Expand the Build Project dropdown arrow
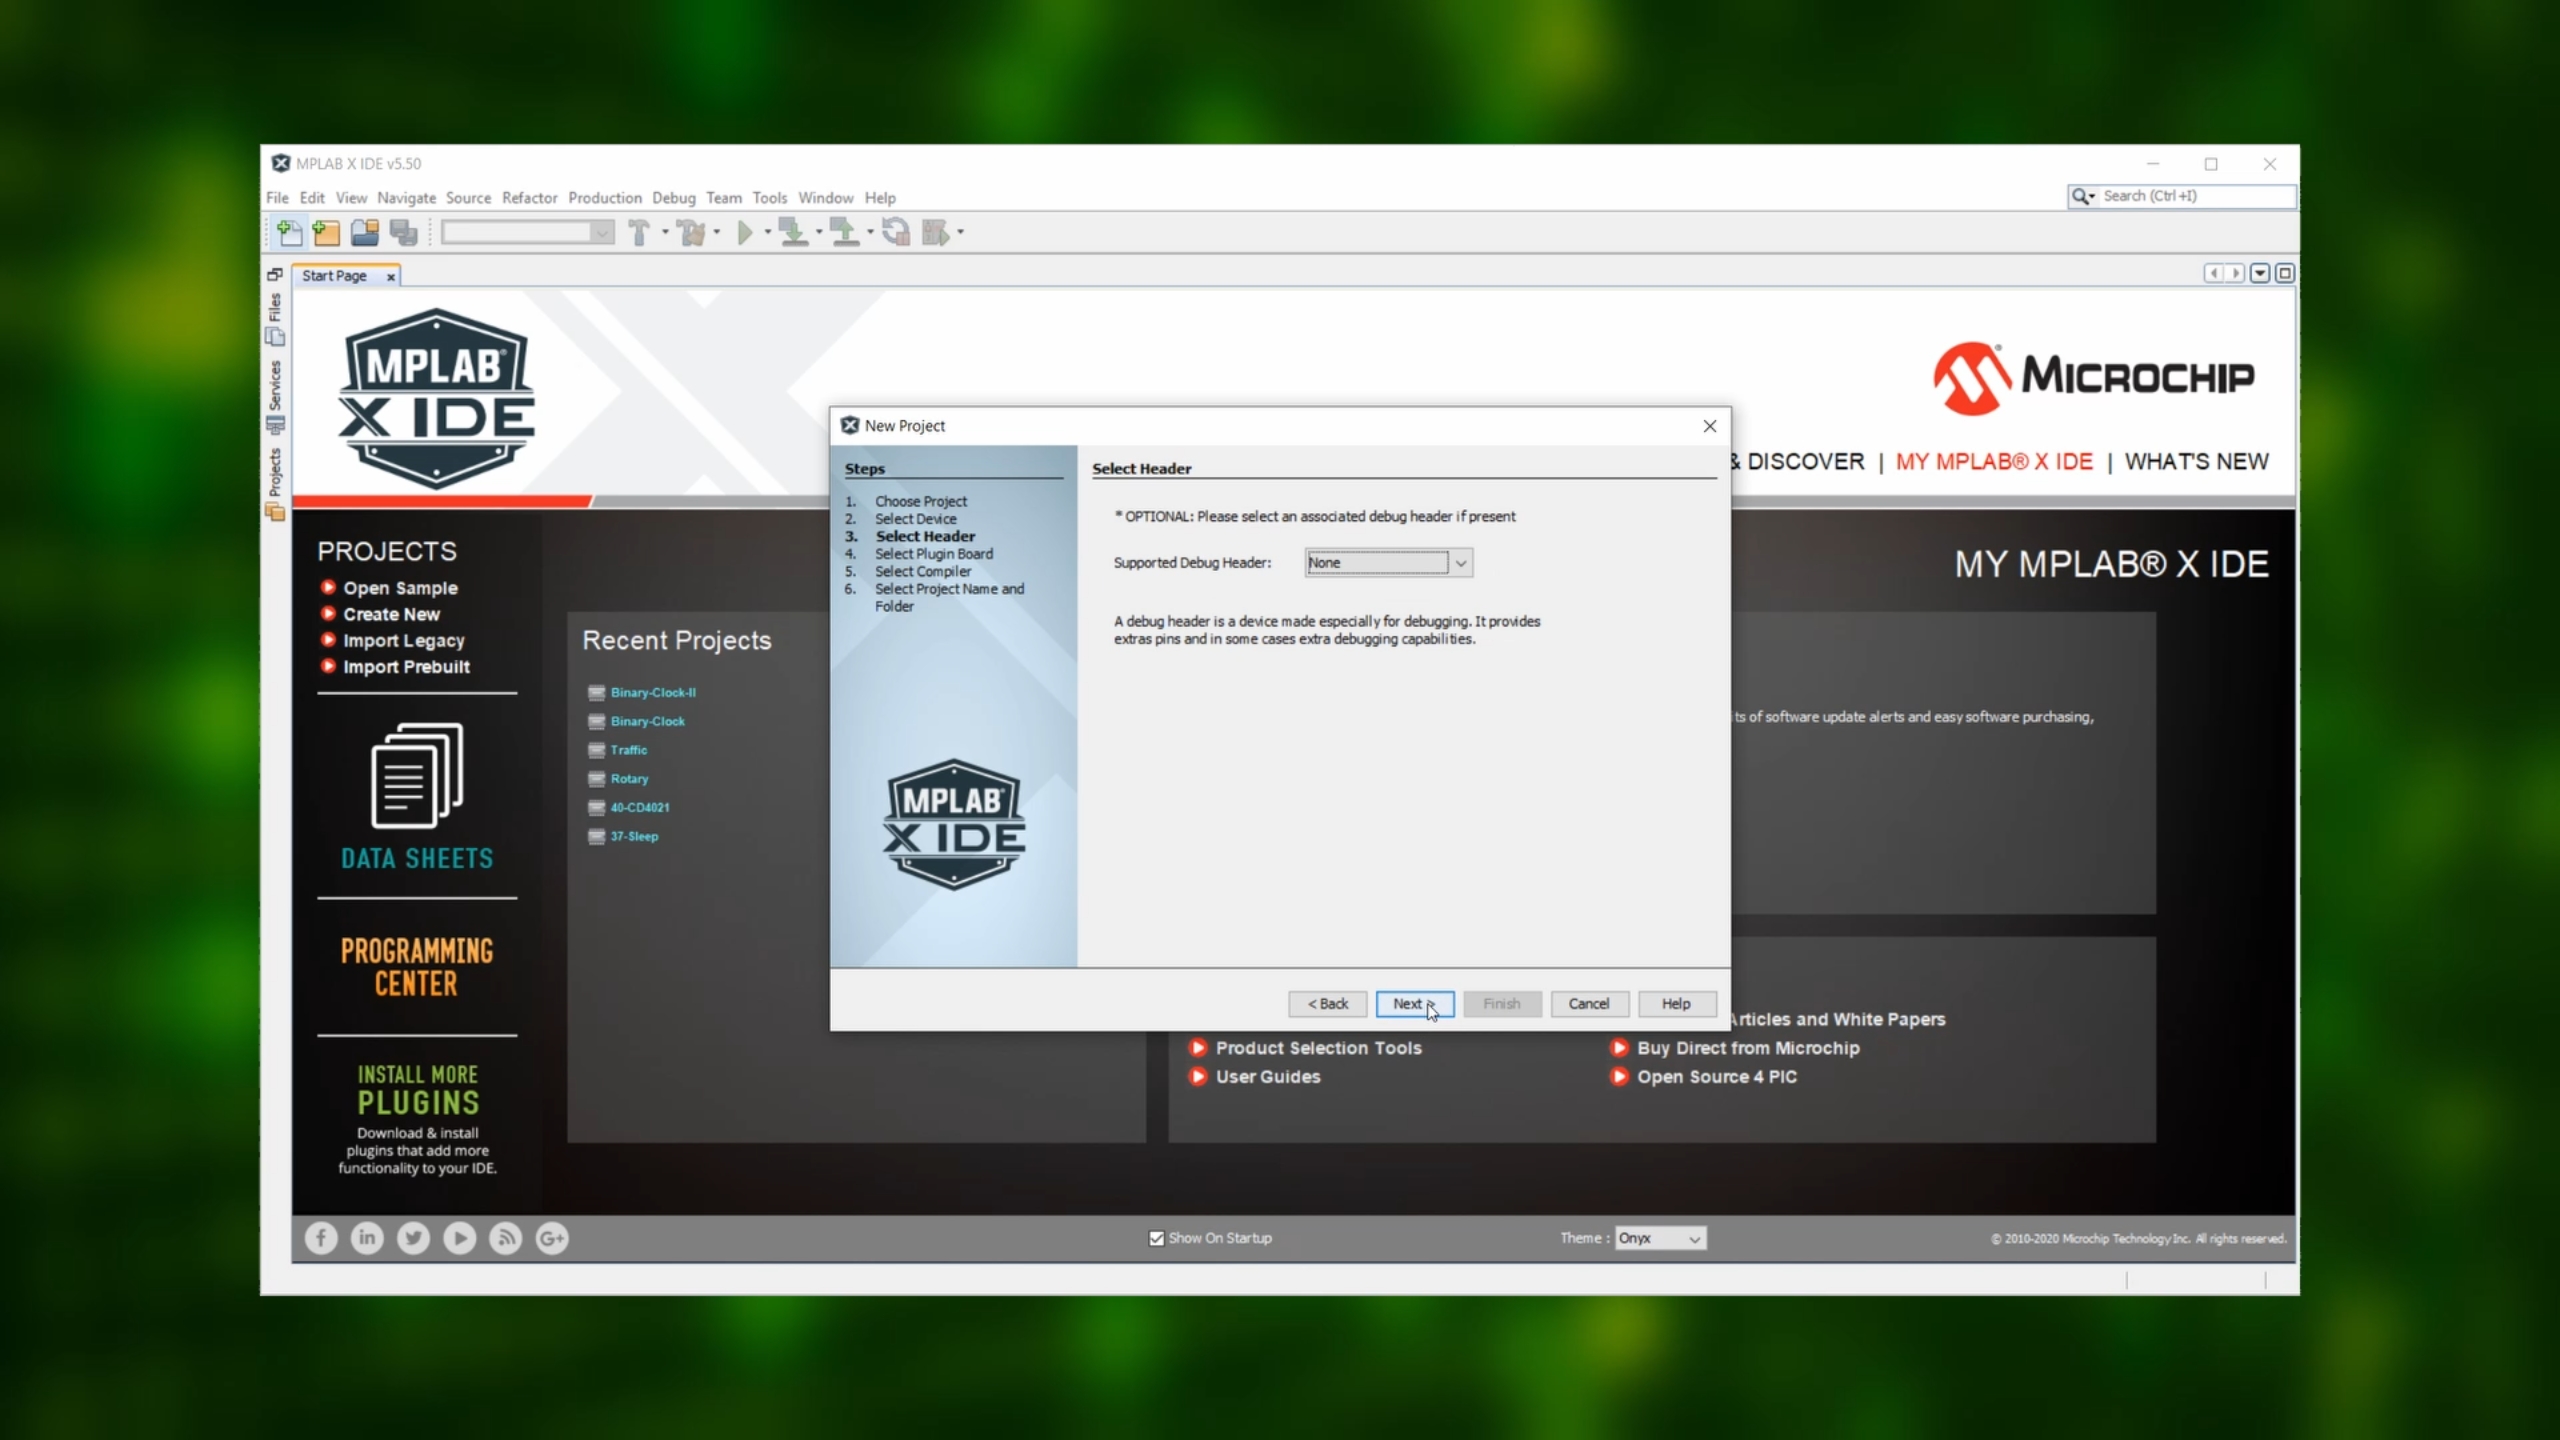The height and width of the screenshot is (1440, 2560). (665, 233)
